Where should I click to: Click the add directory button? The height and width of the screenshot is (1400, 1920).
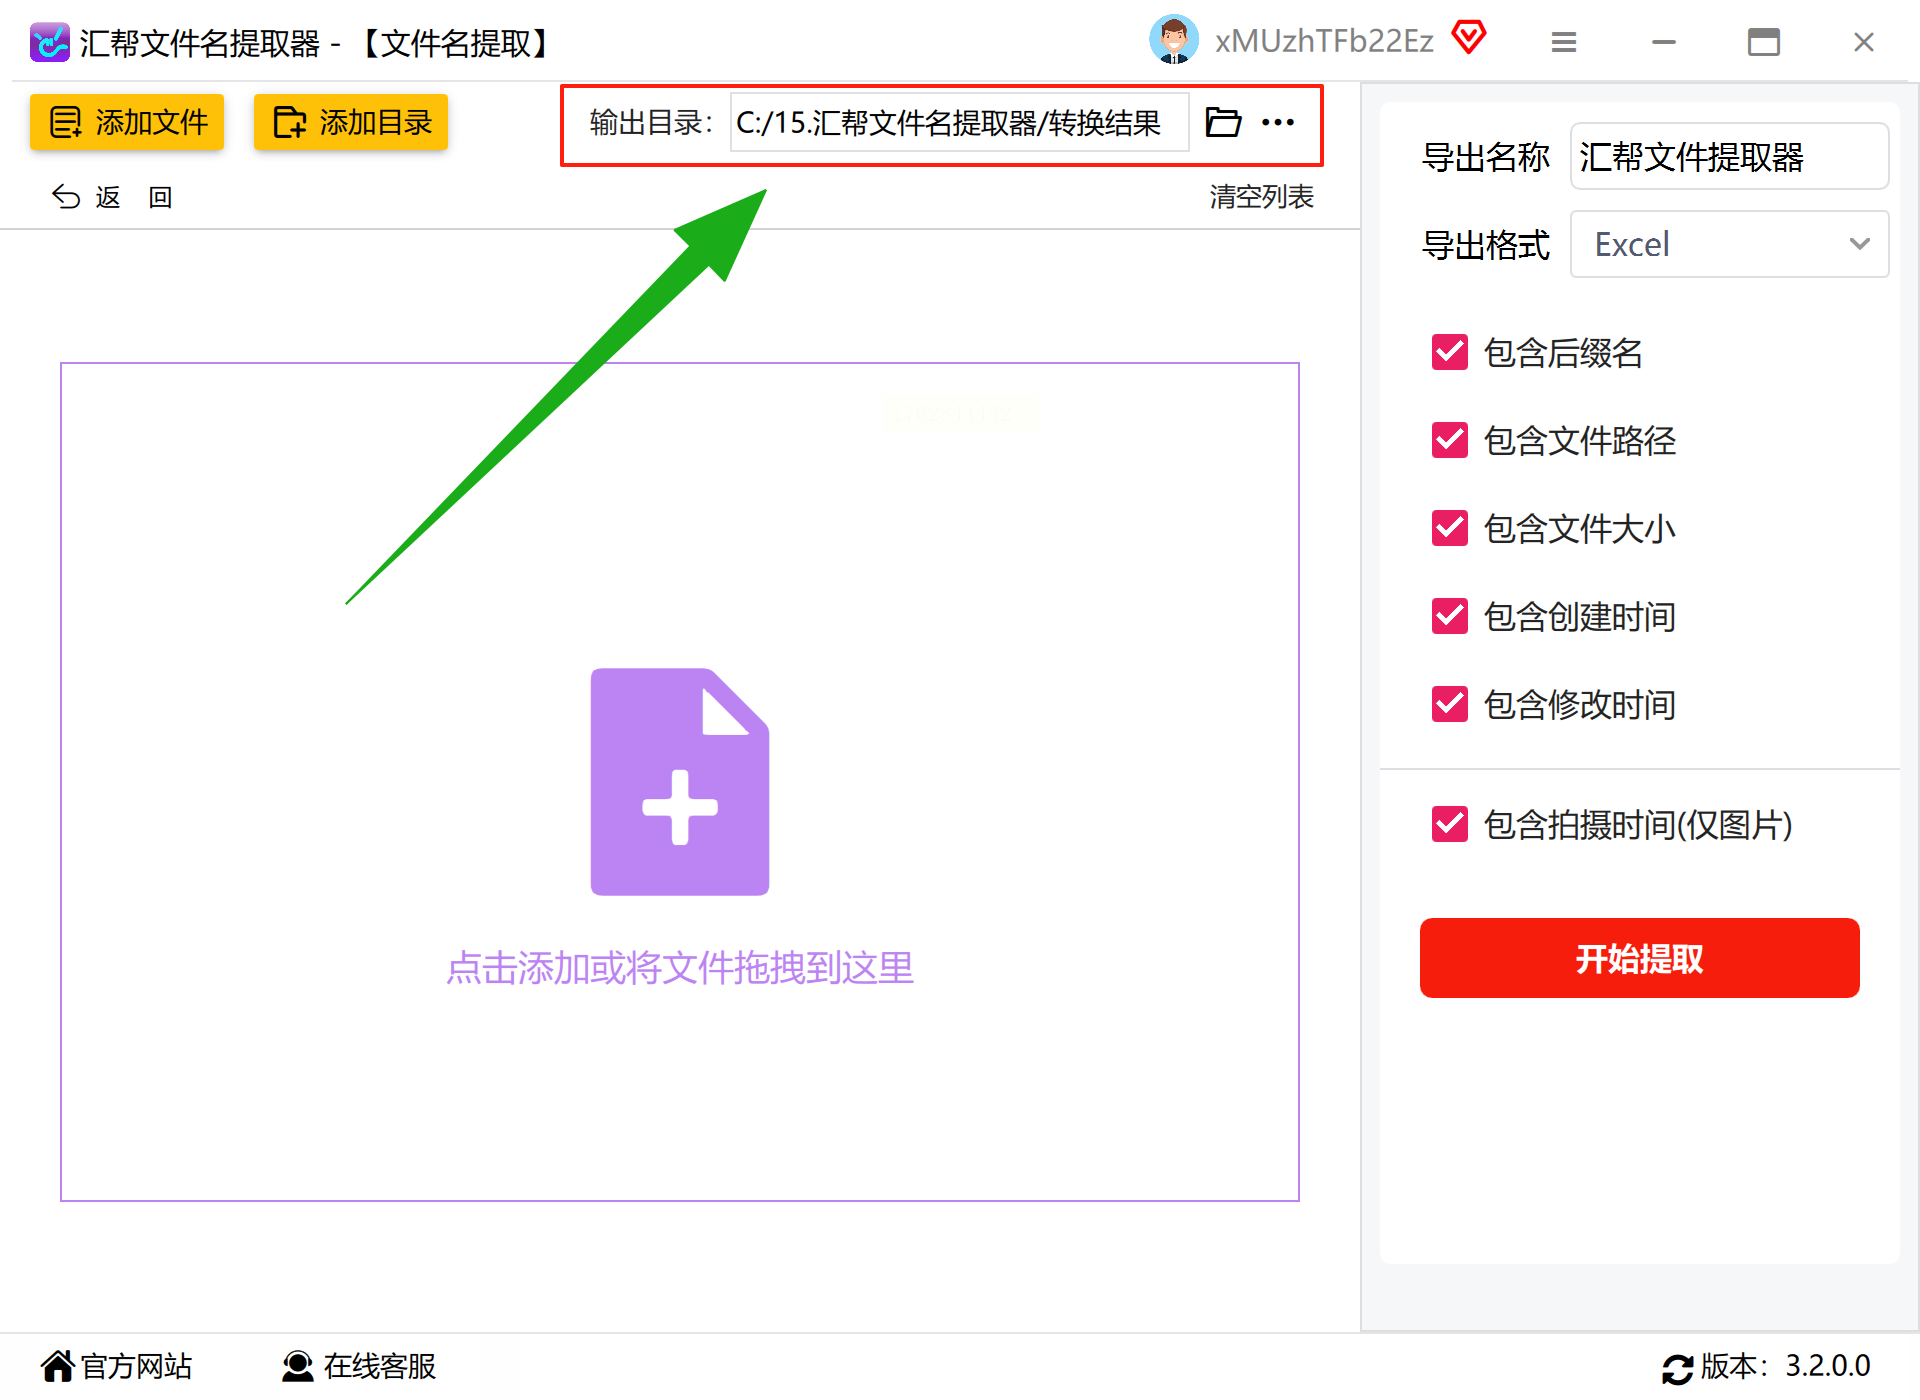click(x=350, y=122)
